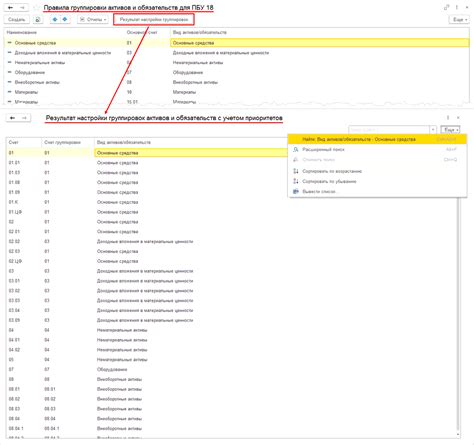Click the forward arrow in the lower window

click(x=24, y=118)
